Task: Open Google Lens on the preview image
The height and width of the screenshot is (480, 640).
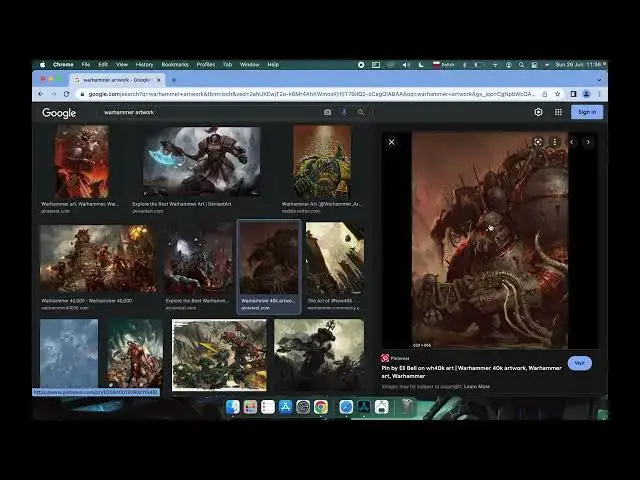Action: [x=538, y=142]
